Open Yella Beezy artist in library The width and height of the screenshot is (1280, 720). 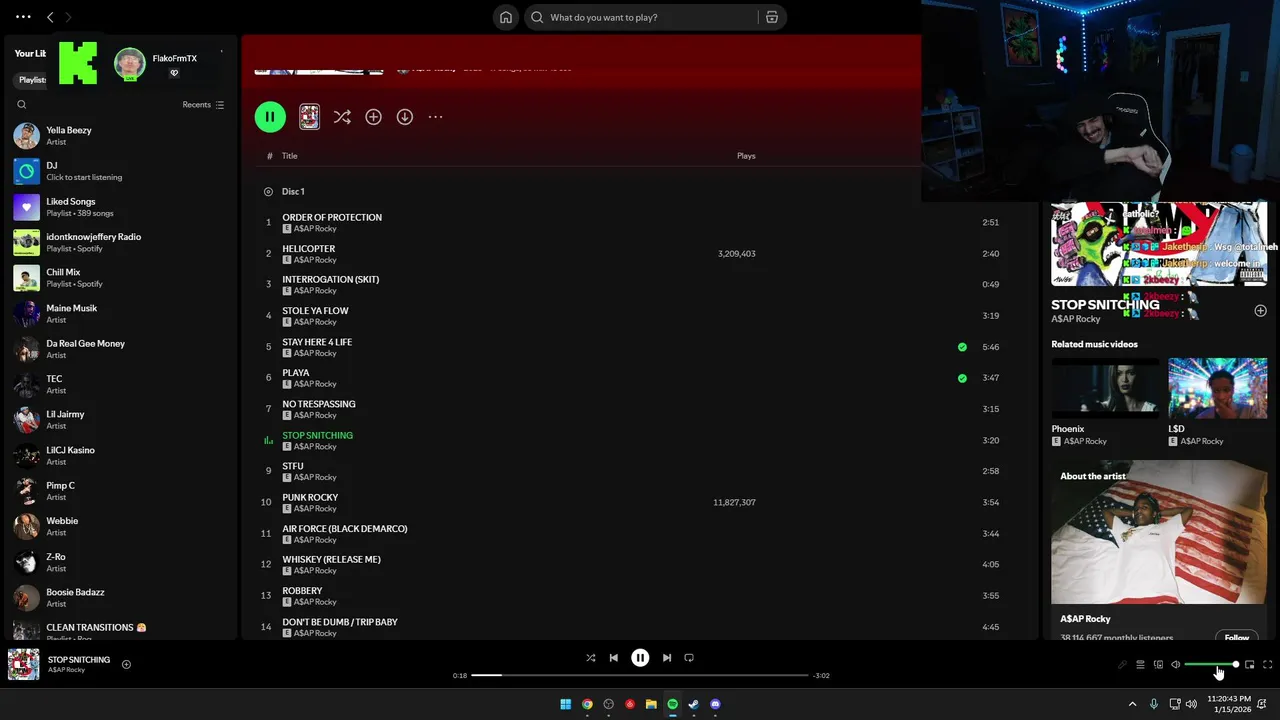pos(120,136)
